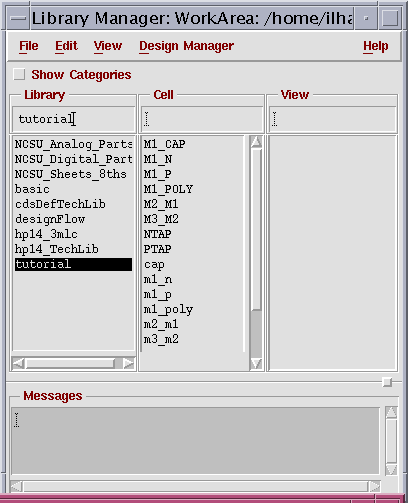Click the Cell list scroll up arrow

point(256,142)
